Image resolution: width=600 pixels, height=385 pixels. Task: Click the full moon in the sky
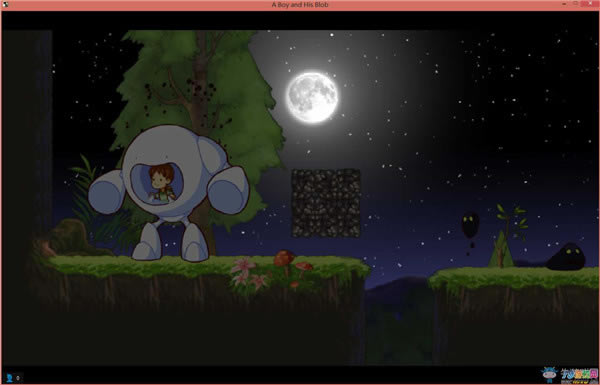(x=312, y=98)
